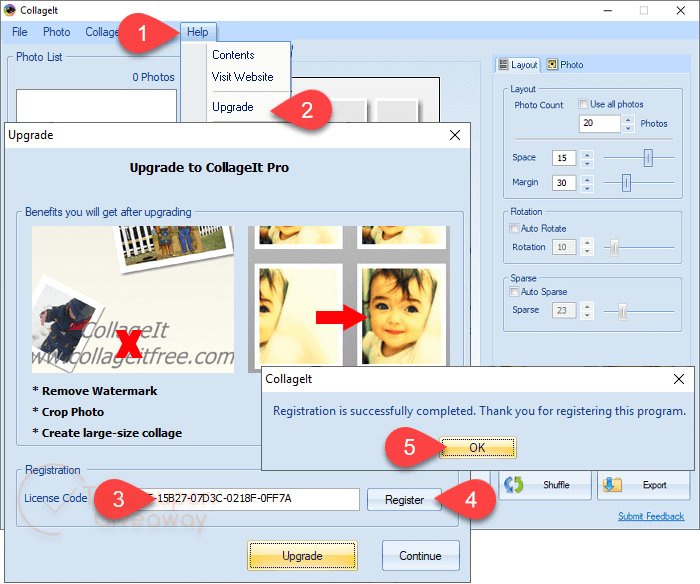700x584 pixels.
Task: Click the Margin value field
Action: [564, 183]
